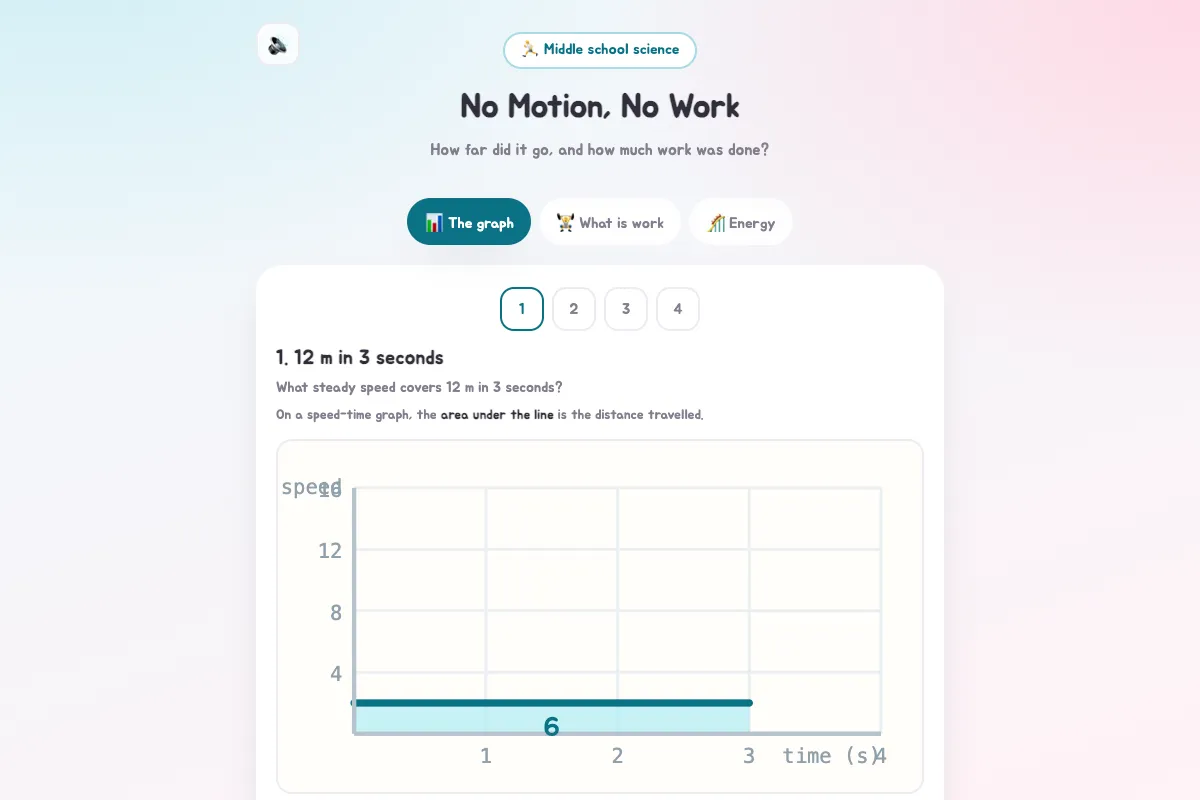Go to question step 1

tap(522, 309)
